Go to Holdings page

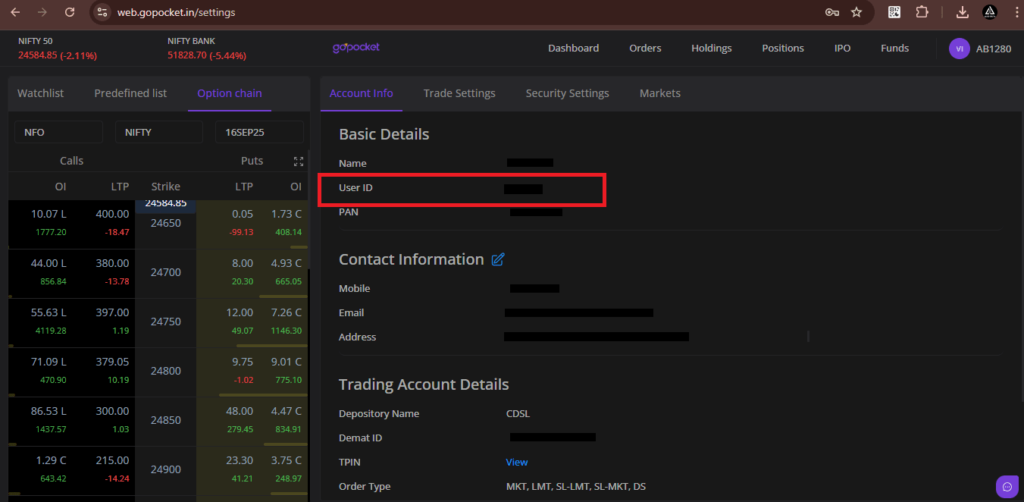tap(711, 48)
